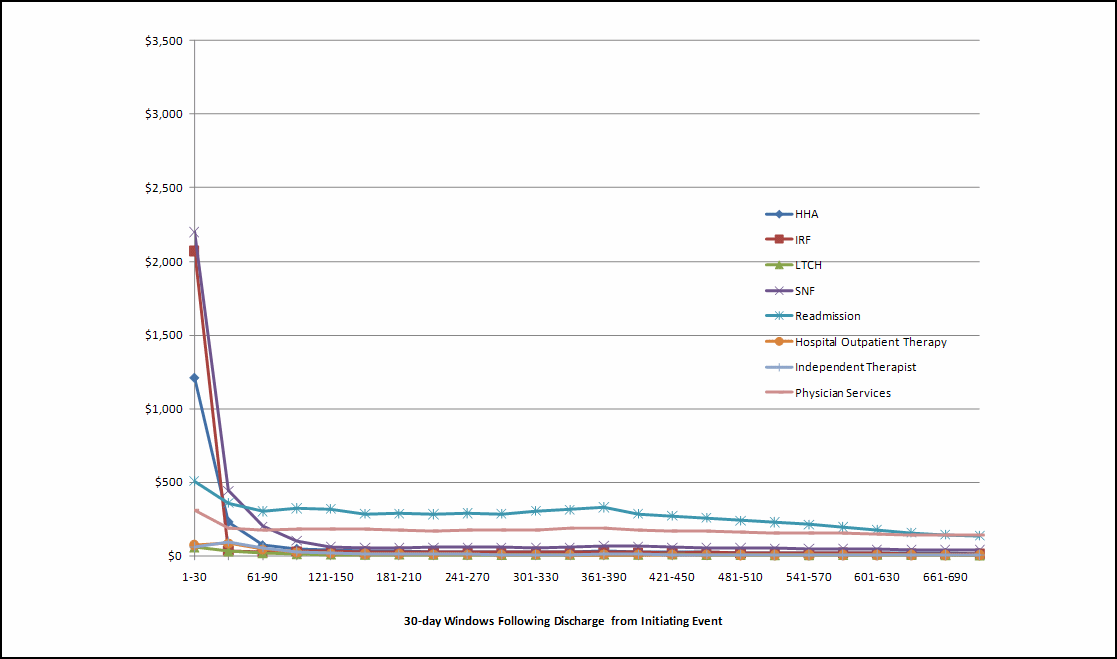The width and height of the screenshot is (1117, 659).
Task: Select the HHA data point at 1-30
Action: point(194,378)
